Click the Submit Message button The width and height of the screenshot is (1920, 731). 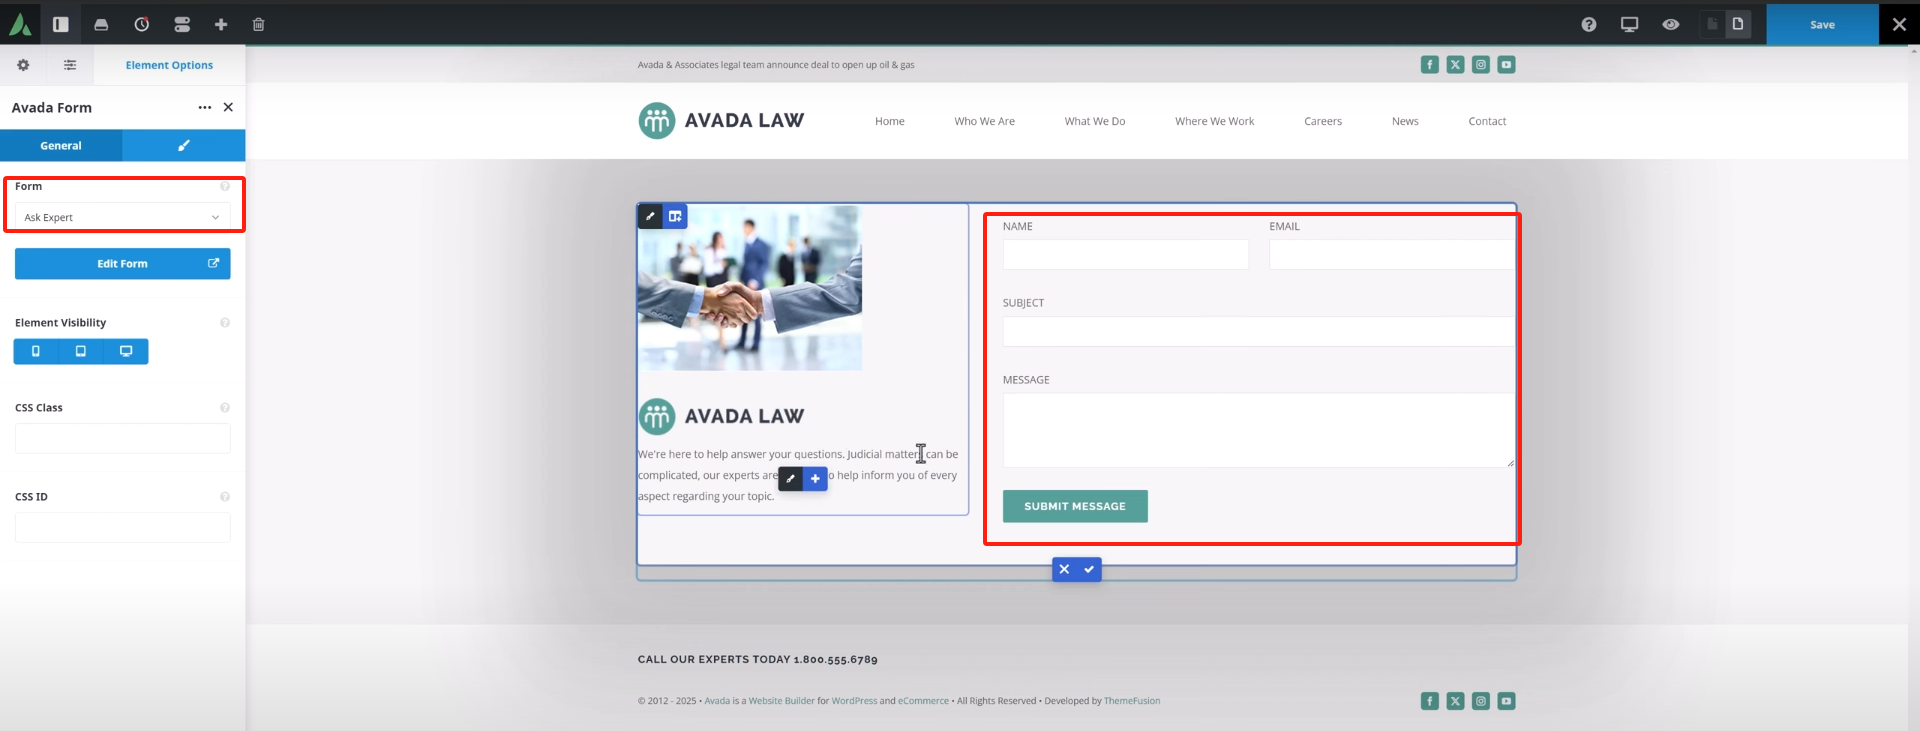[x=1075, y=506]
